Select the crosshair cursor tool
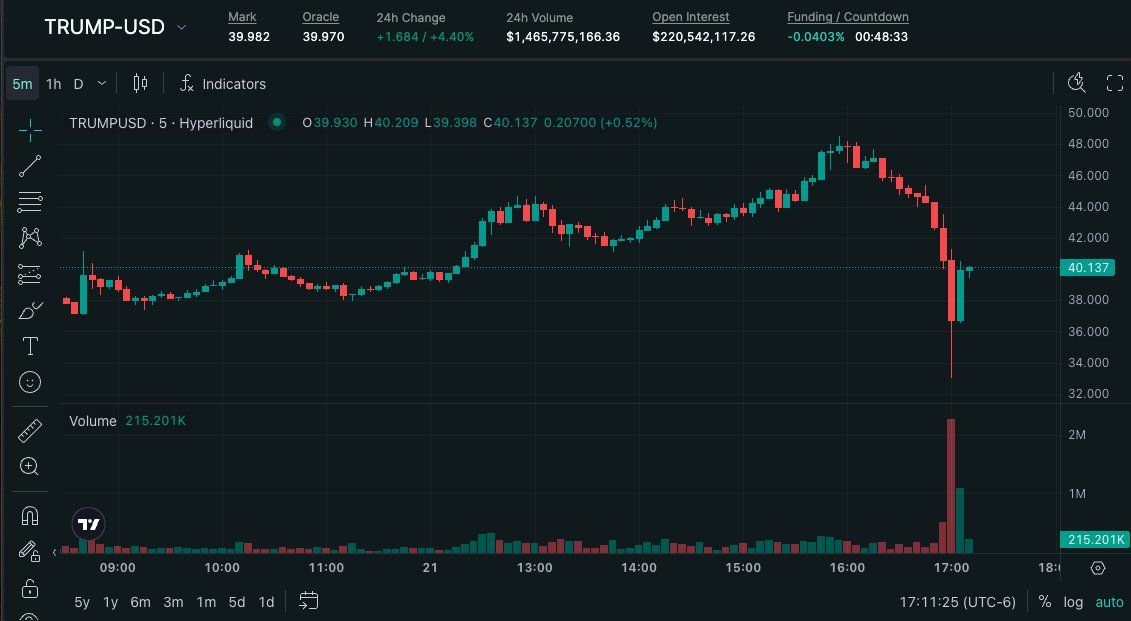 30,131
